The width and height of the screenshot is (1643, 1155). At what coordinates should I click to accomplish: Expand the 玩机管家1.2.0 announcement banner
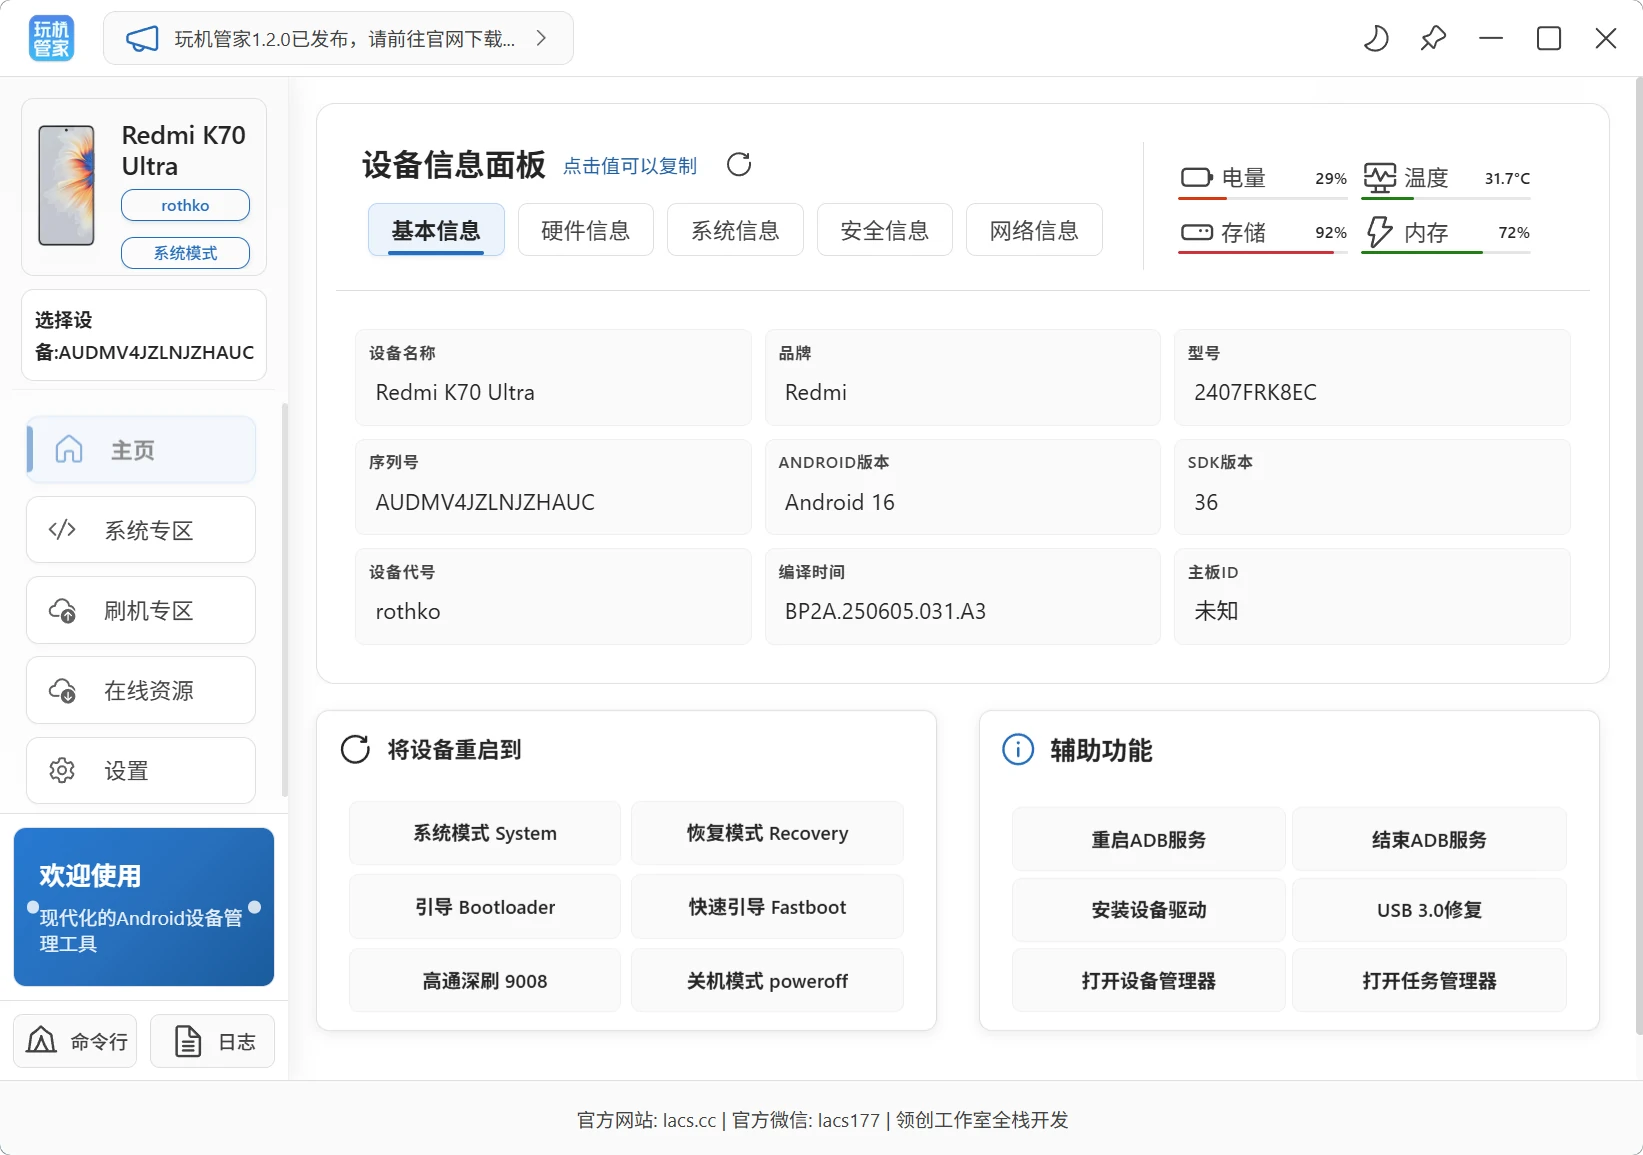pyautogui.click(x=540, y=38)
